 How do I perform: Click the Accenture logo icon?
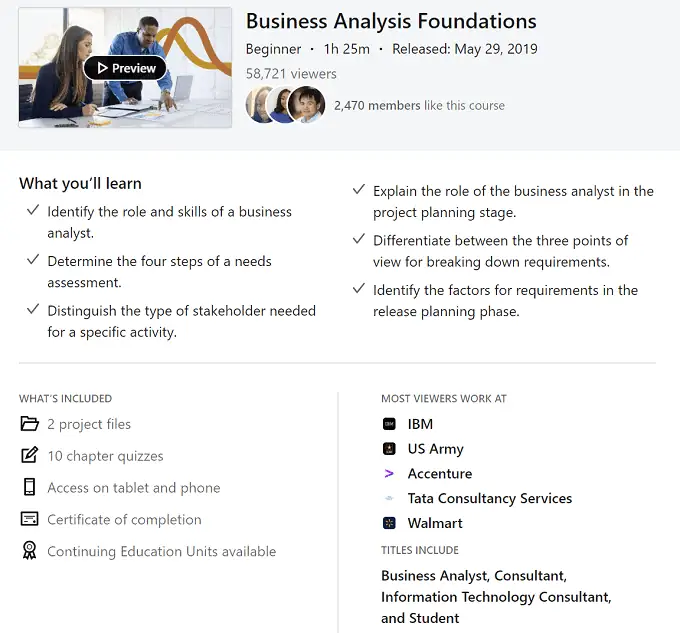[389, 474]
